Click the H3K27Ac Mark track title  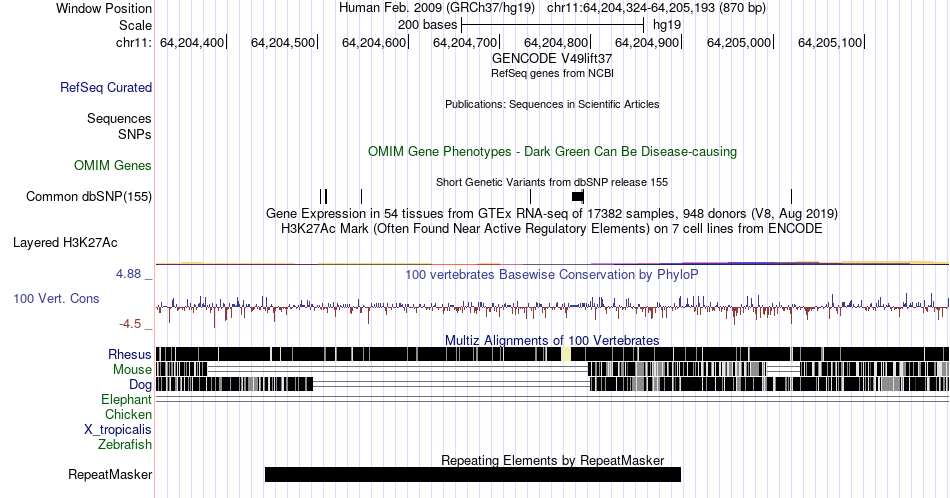click(x=552, y=228)
